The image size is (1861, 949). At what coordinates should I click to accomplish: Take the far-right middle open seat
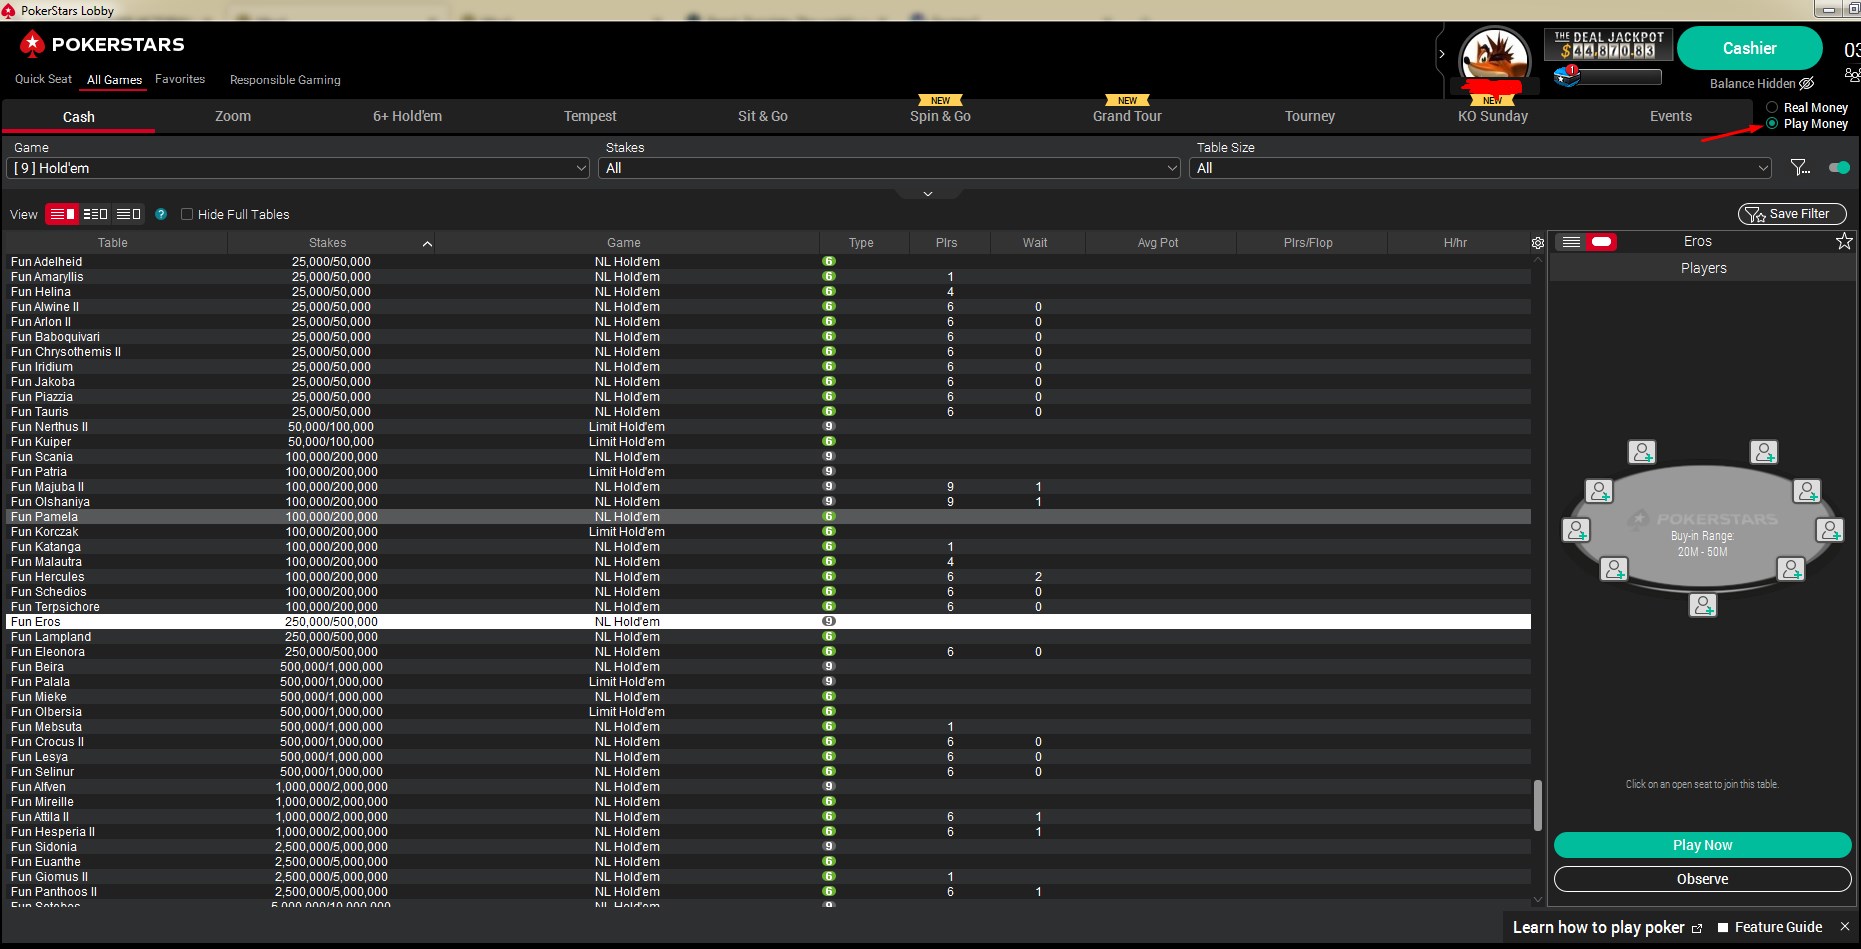click(x=1830, y=530)
